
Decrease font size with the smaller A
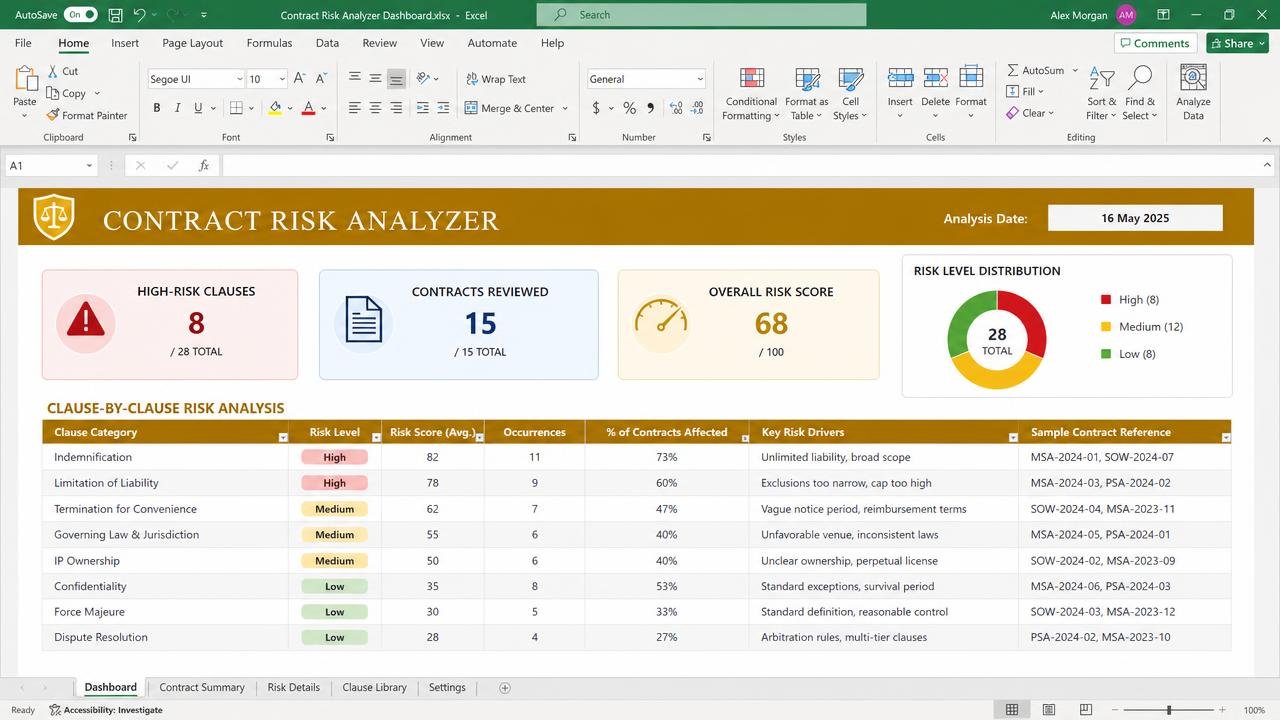321,79
